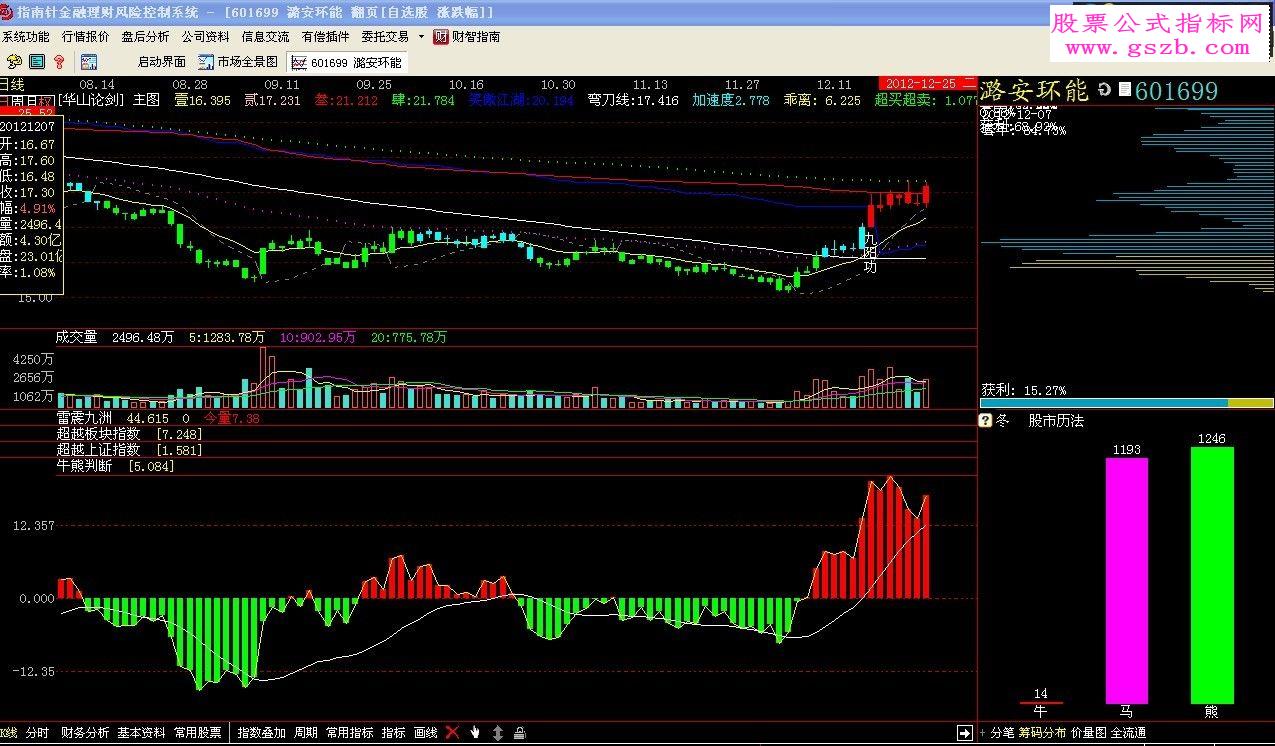Click the green 熊 bar labeled 1246
Viewport: 1275px width, 746px height.
pos(1212,575)
